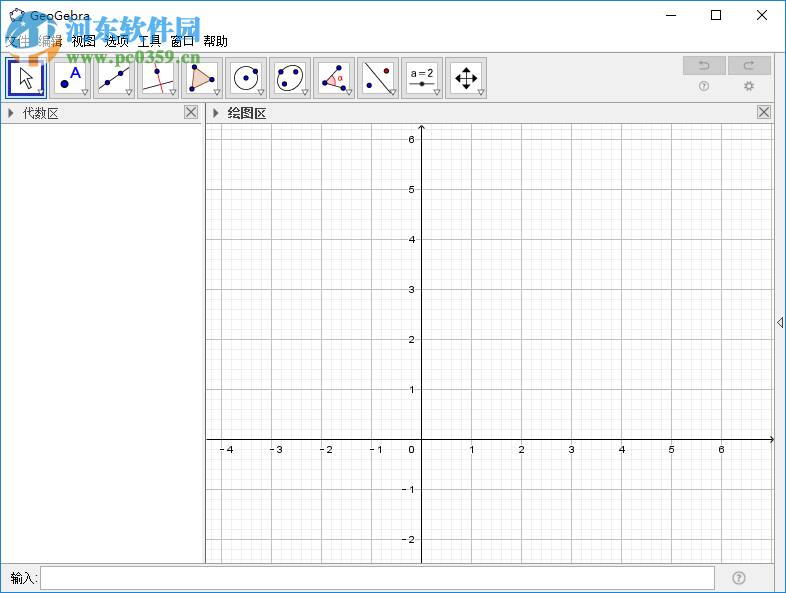Open the Line tool dropdown arrow
The height and width of the screenshot is (593, 786).
129,92
